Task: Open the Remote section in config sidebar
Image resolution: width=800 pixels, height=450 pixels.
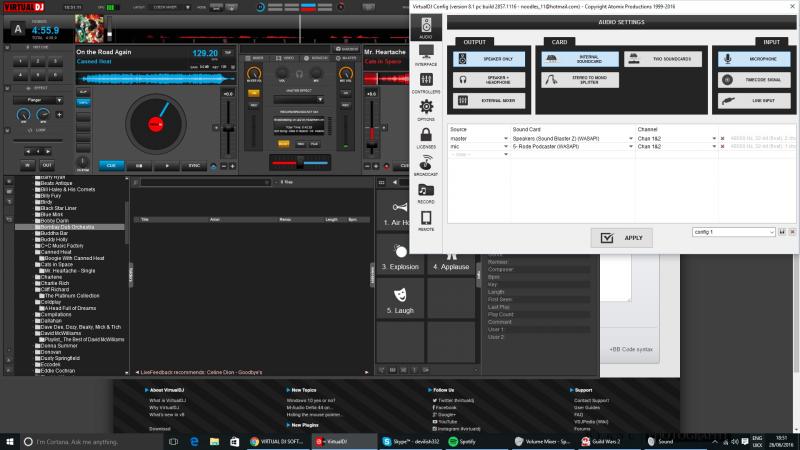Action: click(426, 220)
